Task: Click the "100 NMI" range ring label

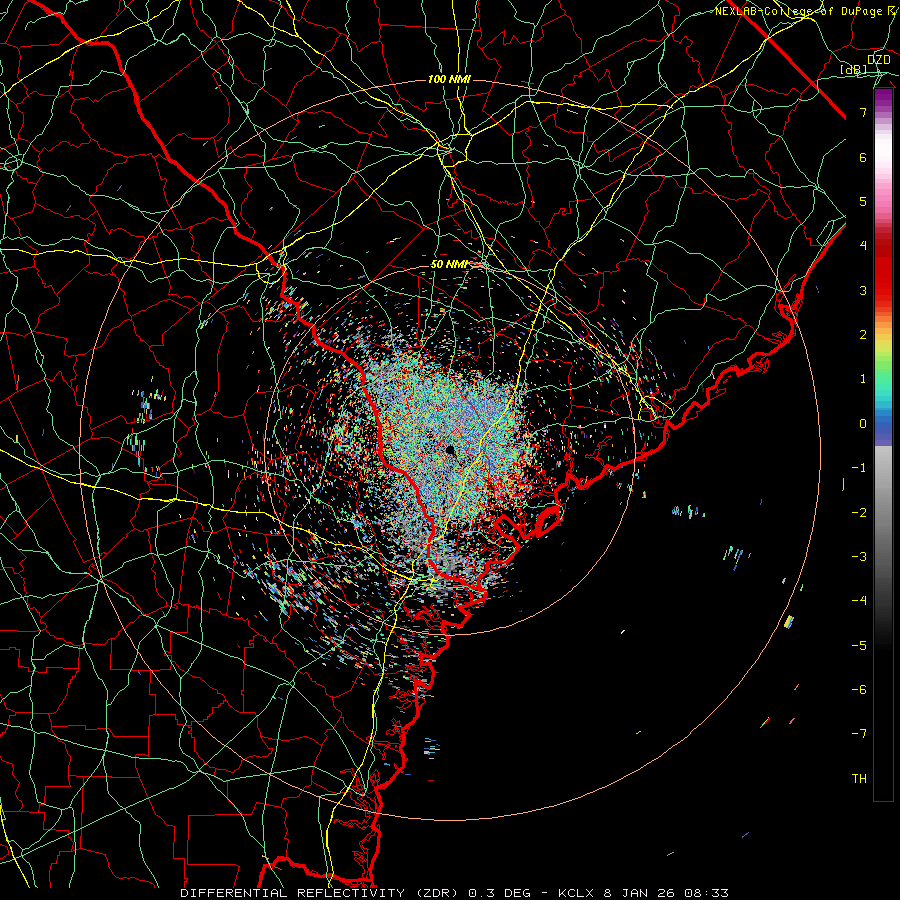Action: click(449, 79)
